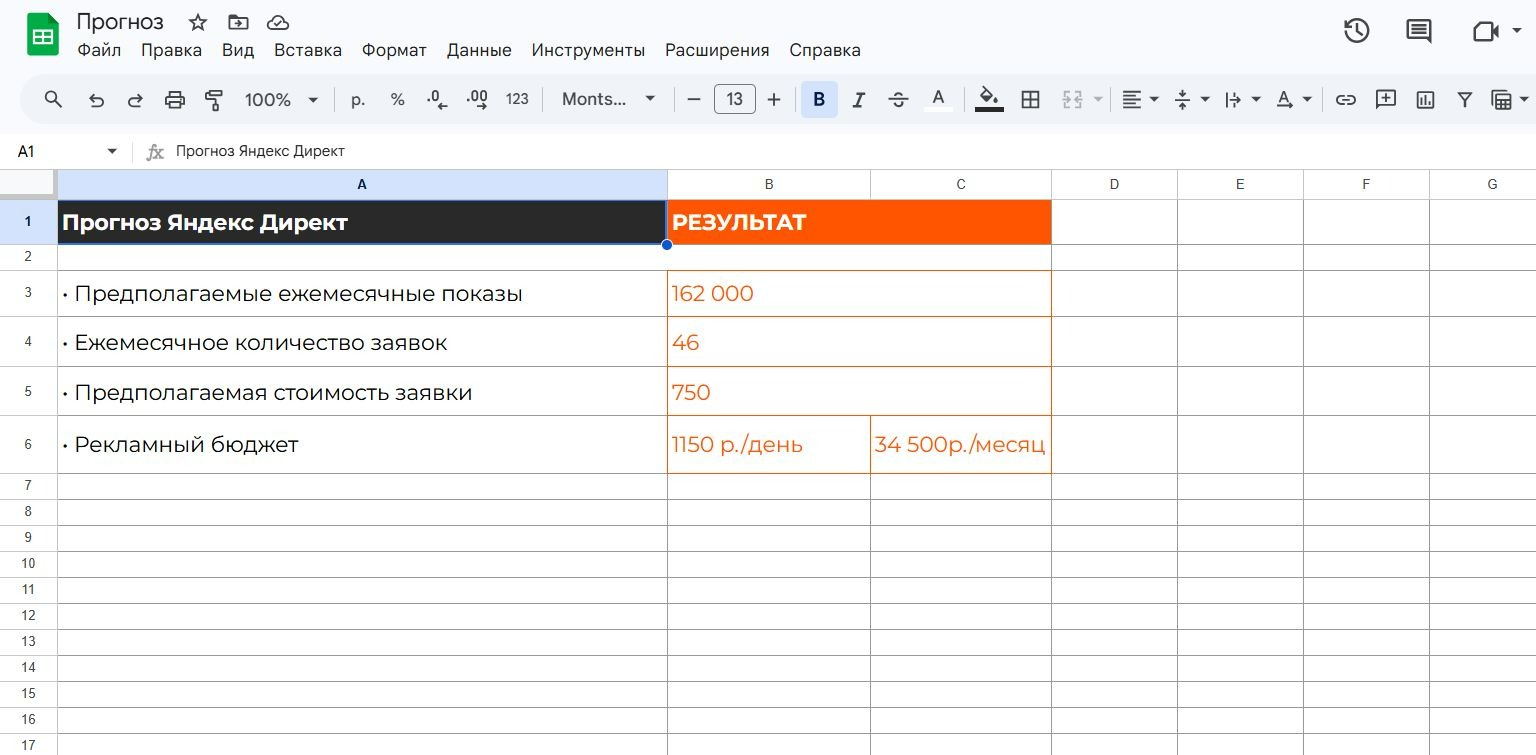This screenshot has height=755, width=1536.
Task: Increase decimal places
Action: pyautogui.click(x=477, y=99)
